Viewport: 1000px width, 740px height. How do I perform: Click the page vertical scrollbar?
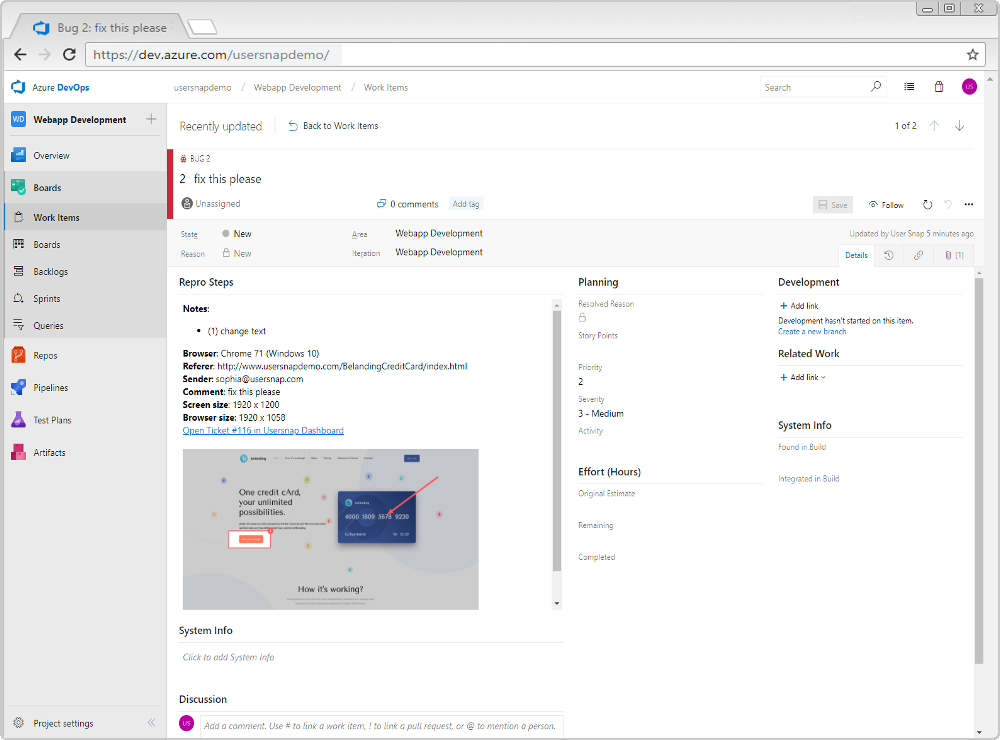point(979,470)
